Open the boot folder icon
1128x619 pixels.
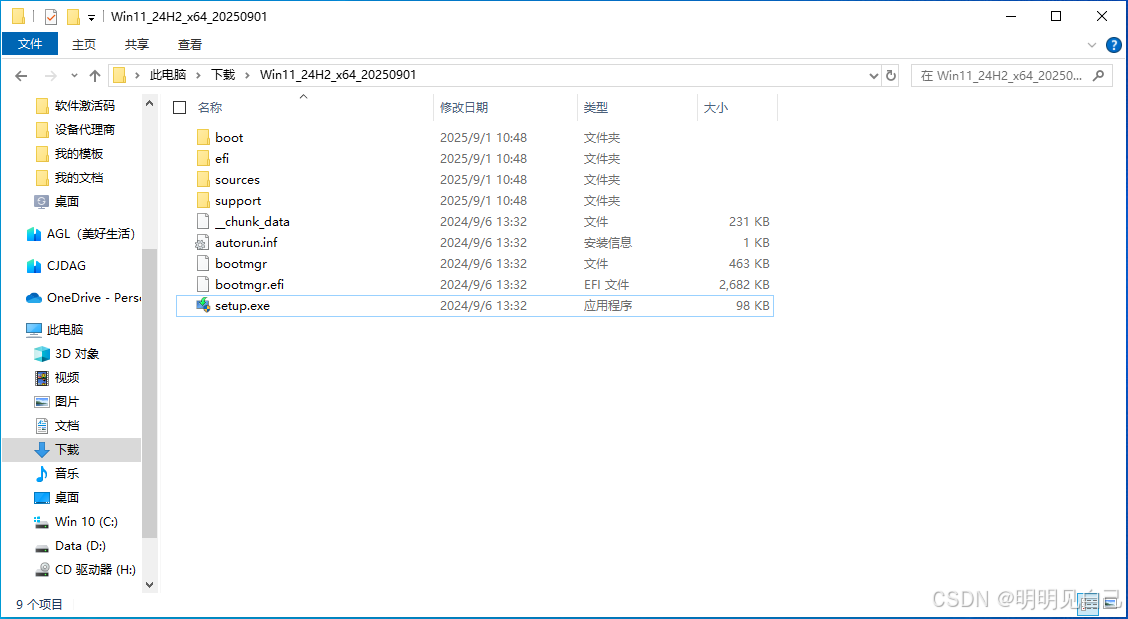pos(203,137)
